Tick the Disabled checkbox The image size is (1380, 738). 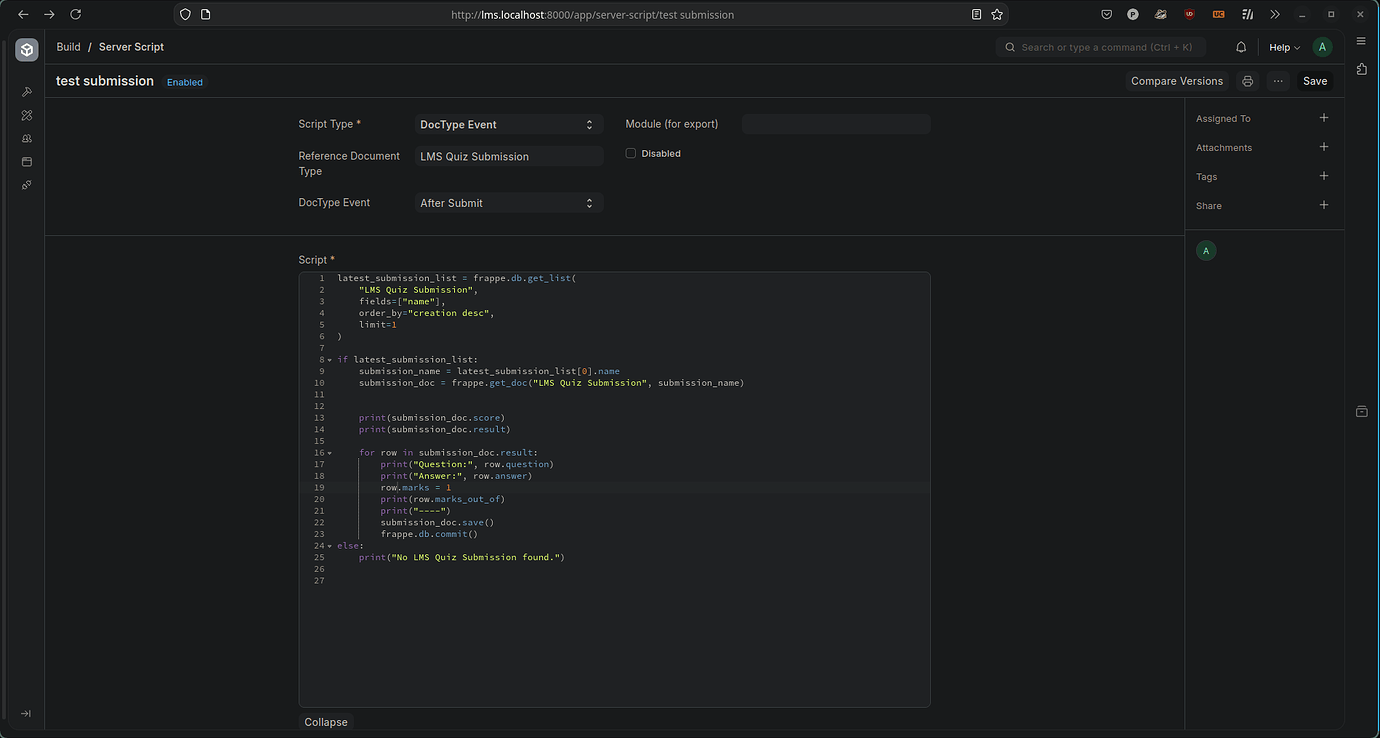[x=631, y=153]
